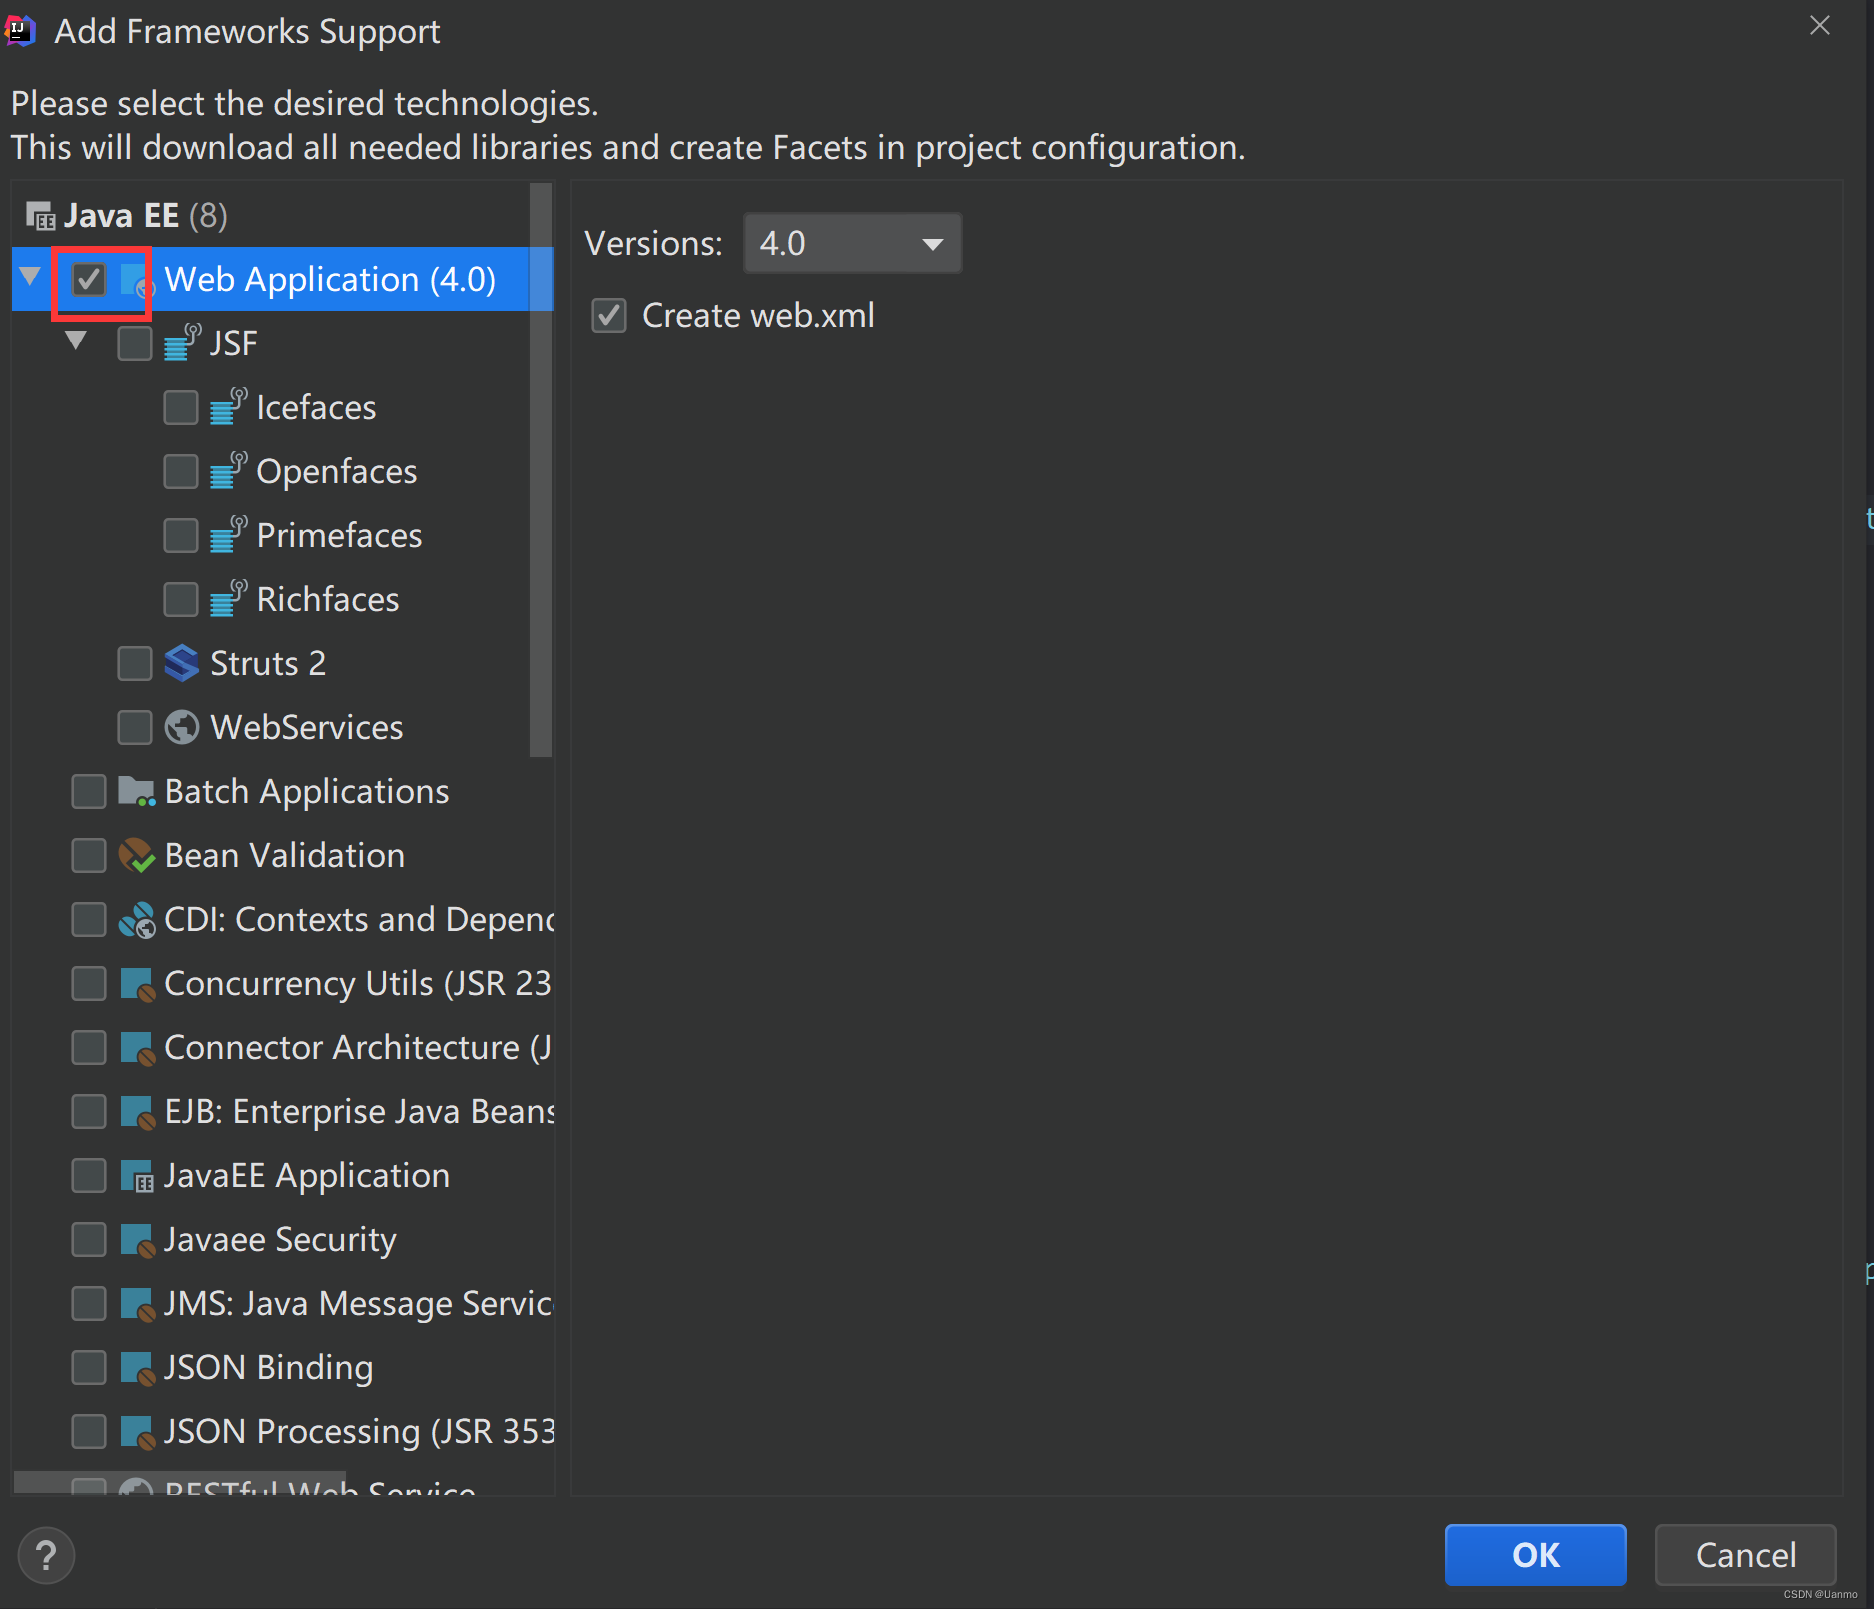Click the Create web.xml label text
The width and height of the screenshot is (1874, 1609).
point(758,315)
